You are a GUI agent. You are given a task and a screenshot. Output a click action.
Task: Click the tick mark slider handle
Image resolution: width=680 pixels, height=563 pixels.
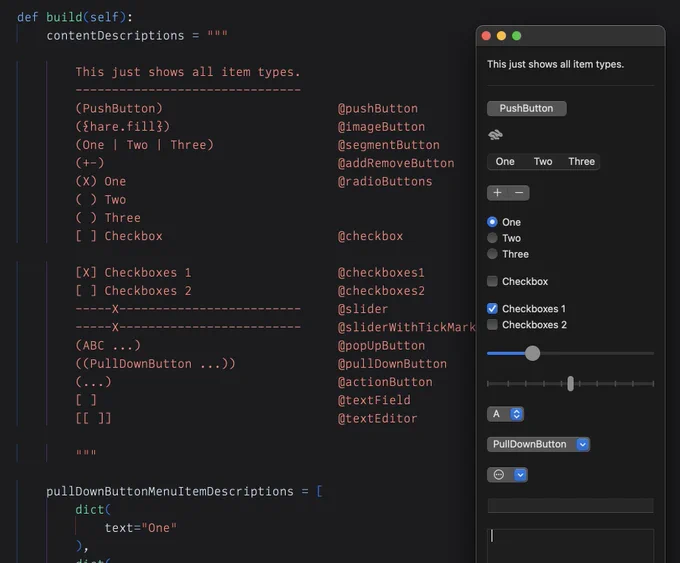pos(570,383)
